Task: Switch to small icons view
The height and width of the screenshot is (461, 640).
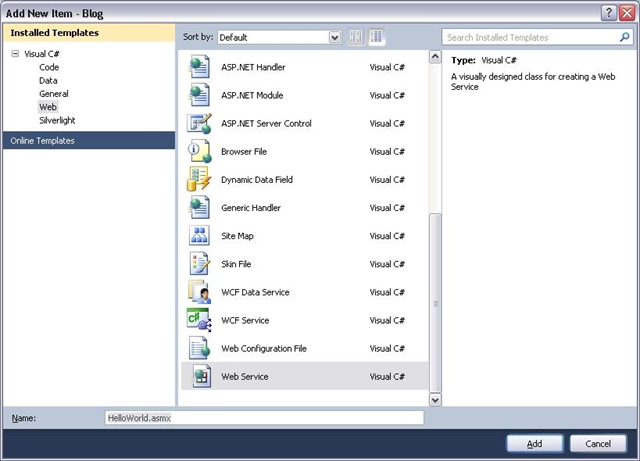Action: coord(356,37)
